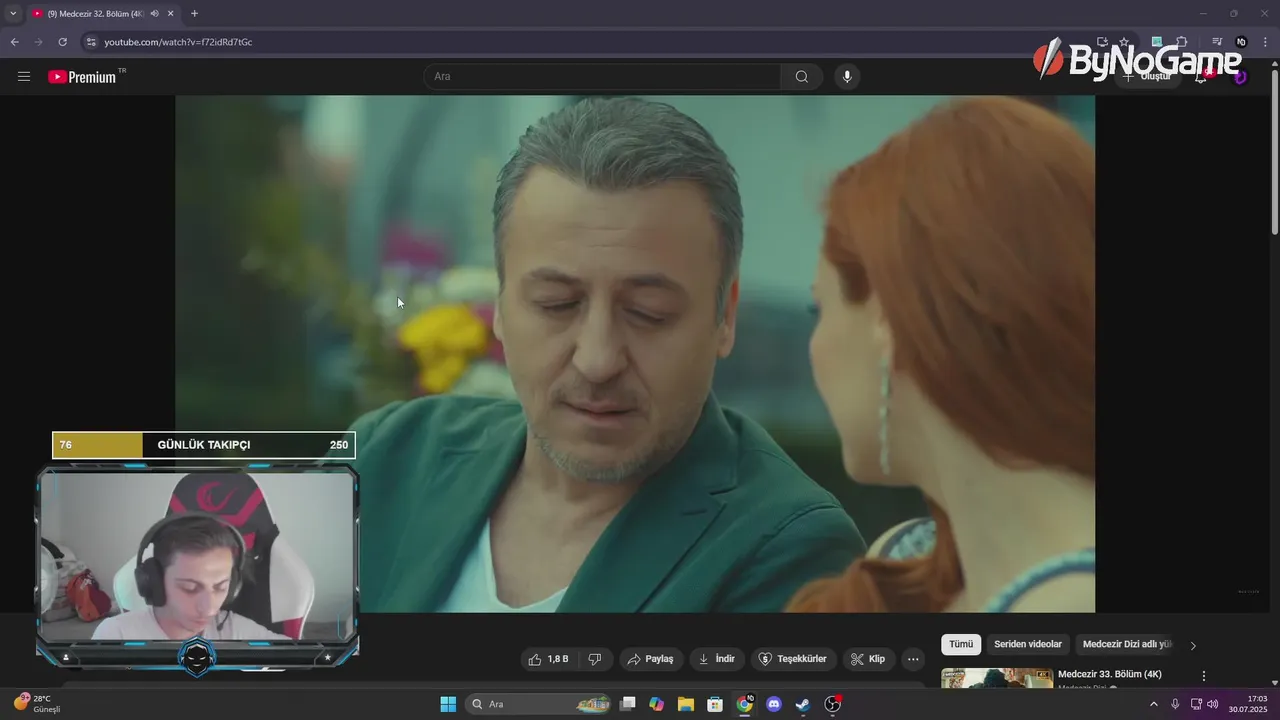Screen dimensions: 1280x720
Task: Open the 28°C Güneşli weather widget
Action: tap(37, 704)
